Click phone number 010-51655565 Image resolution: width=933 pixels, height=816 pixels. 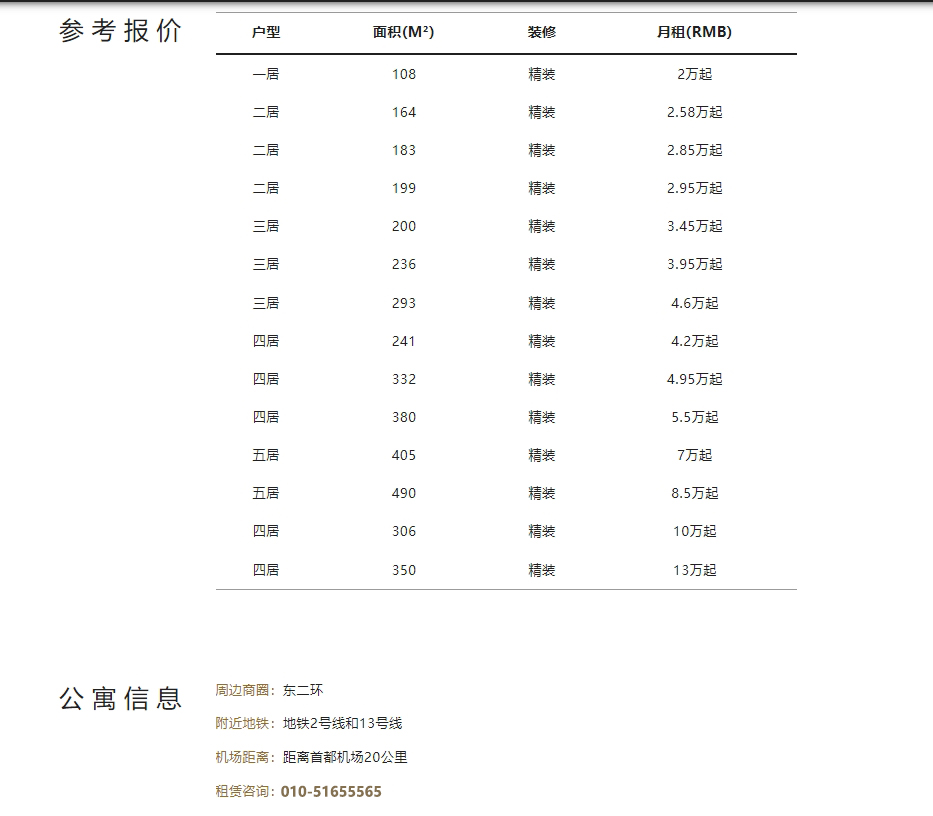(x=331, y=792)
